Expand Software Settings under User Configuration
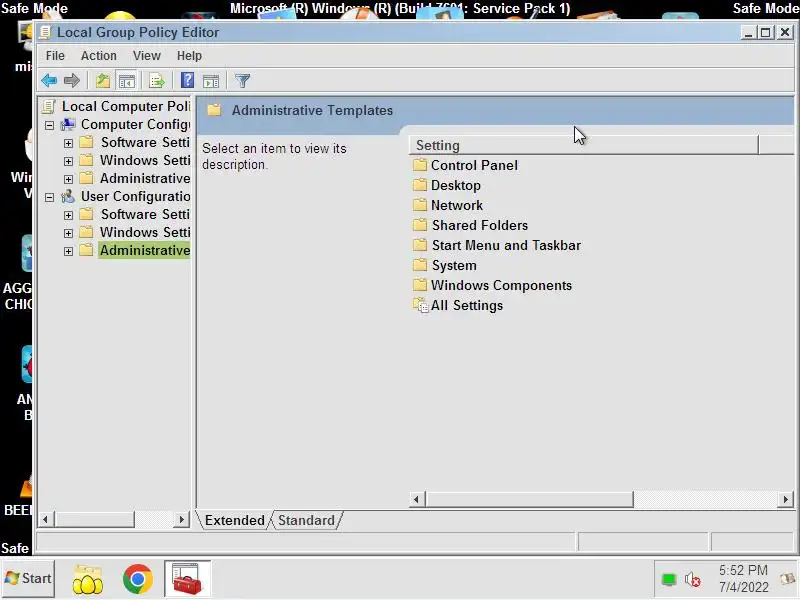This screenshot has height=600, width=800. (68, 215)
